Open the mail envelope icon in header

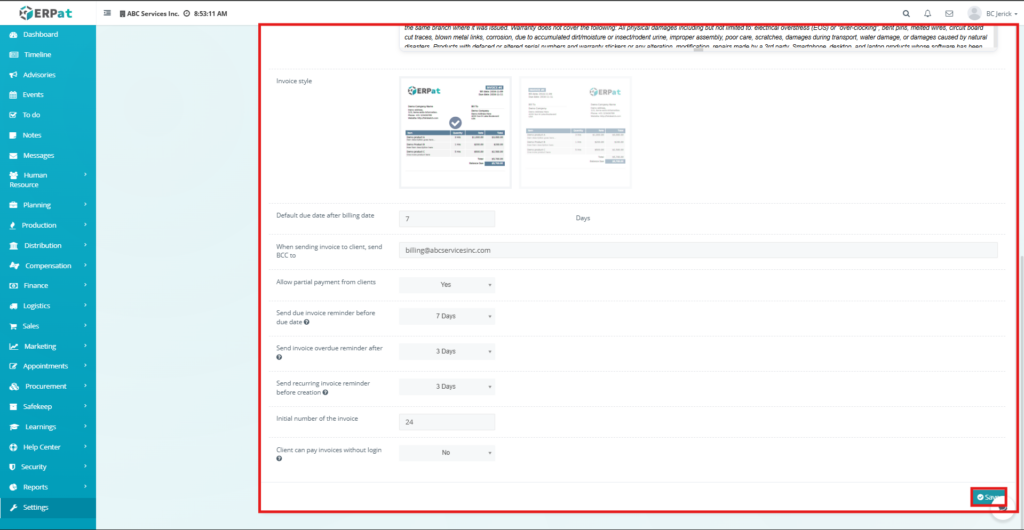(949, 13)
